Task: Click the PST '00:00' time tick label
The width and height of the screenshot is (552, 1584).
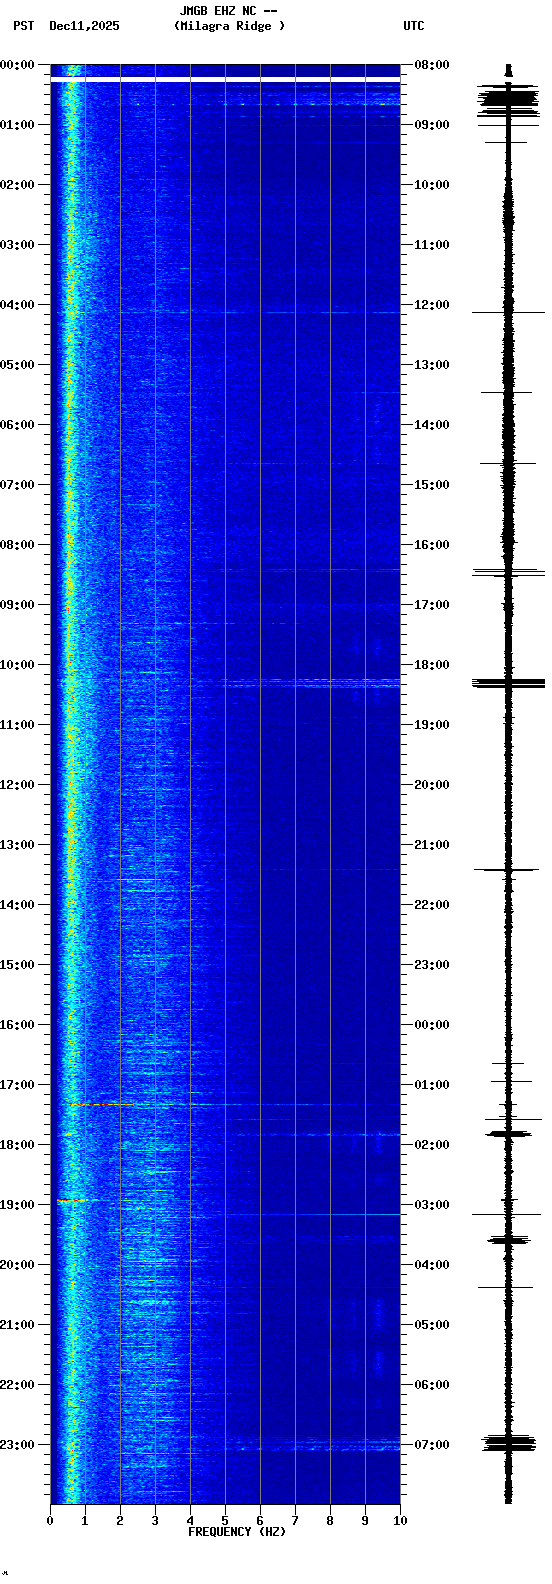Action: tap(17, 65)
